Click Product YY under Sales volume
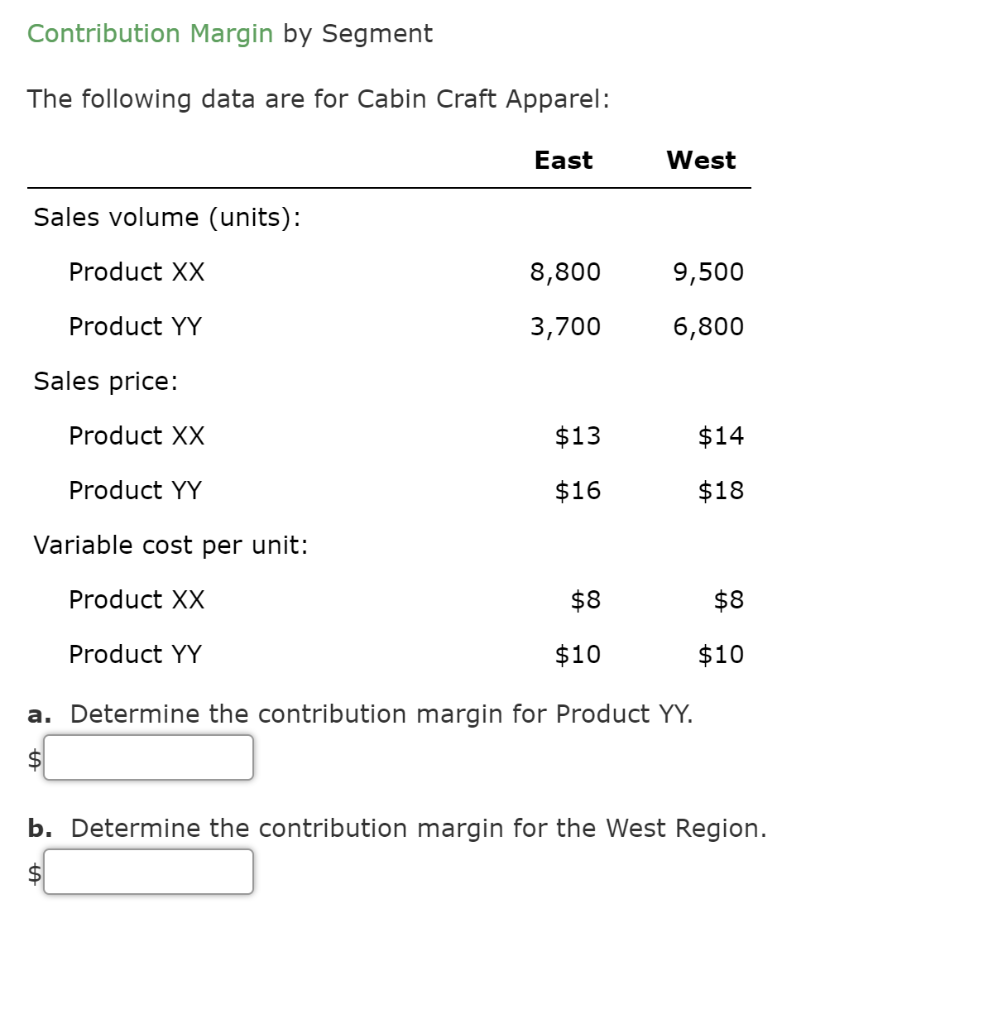Screen dimensions: 993x1024 click(x=136, y=326)
